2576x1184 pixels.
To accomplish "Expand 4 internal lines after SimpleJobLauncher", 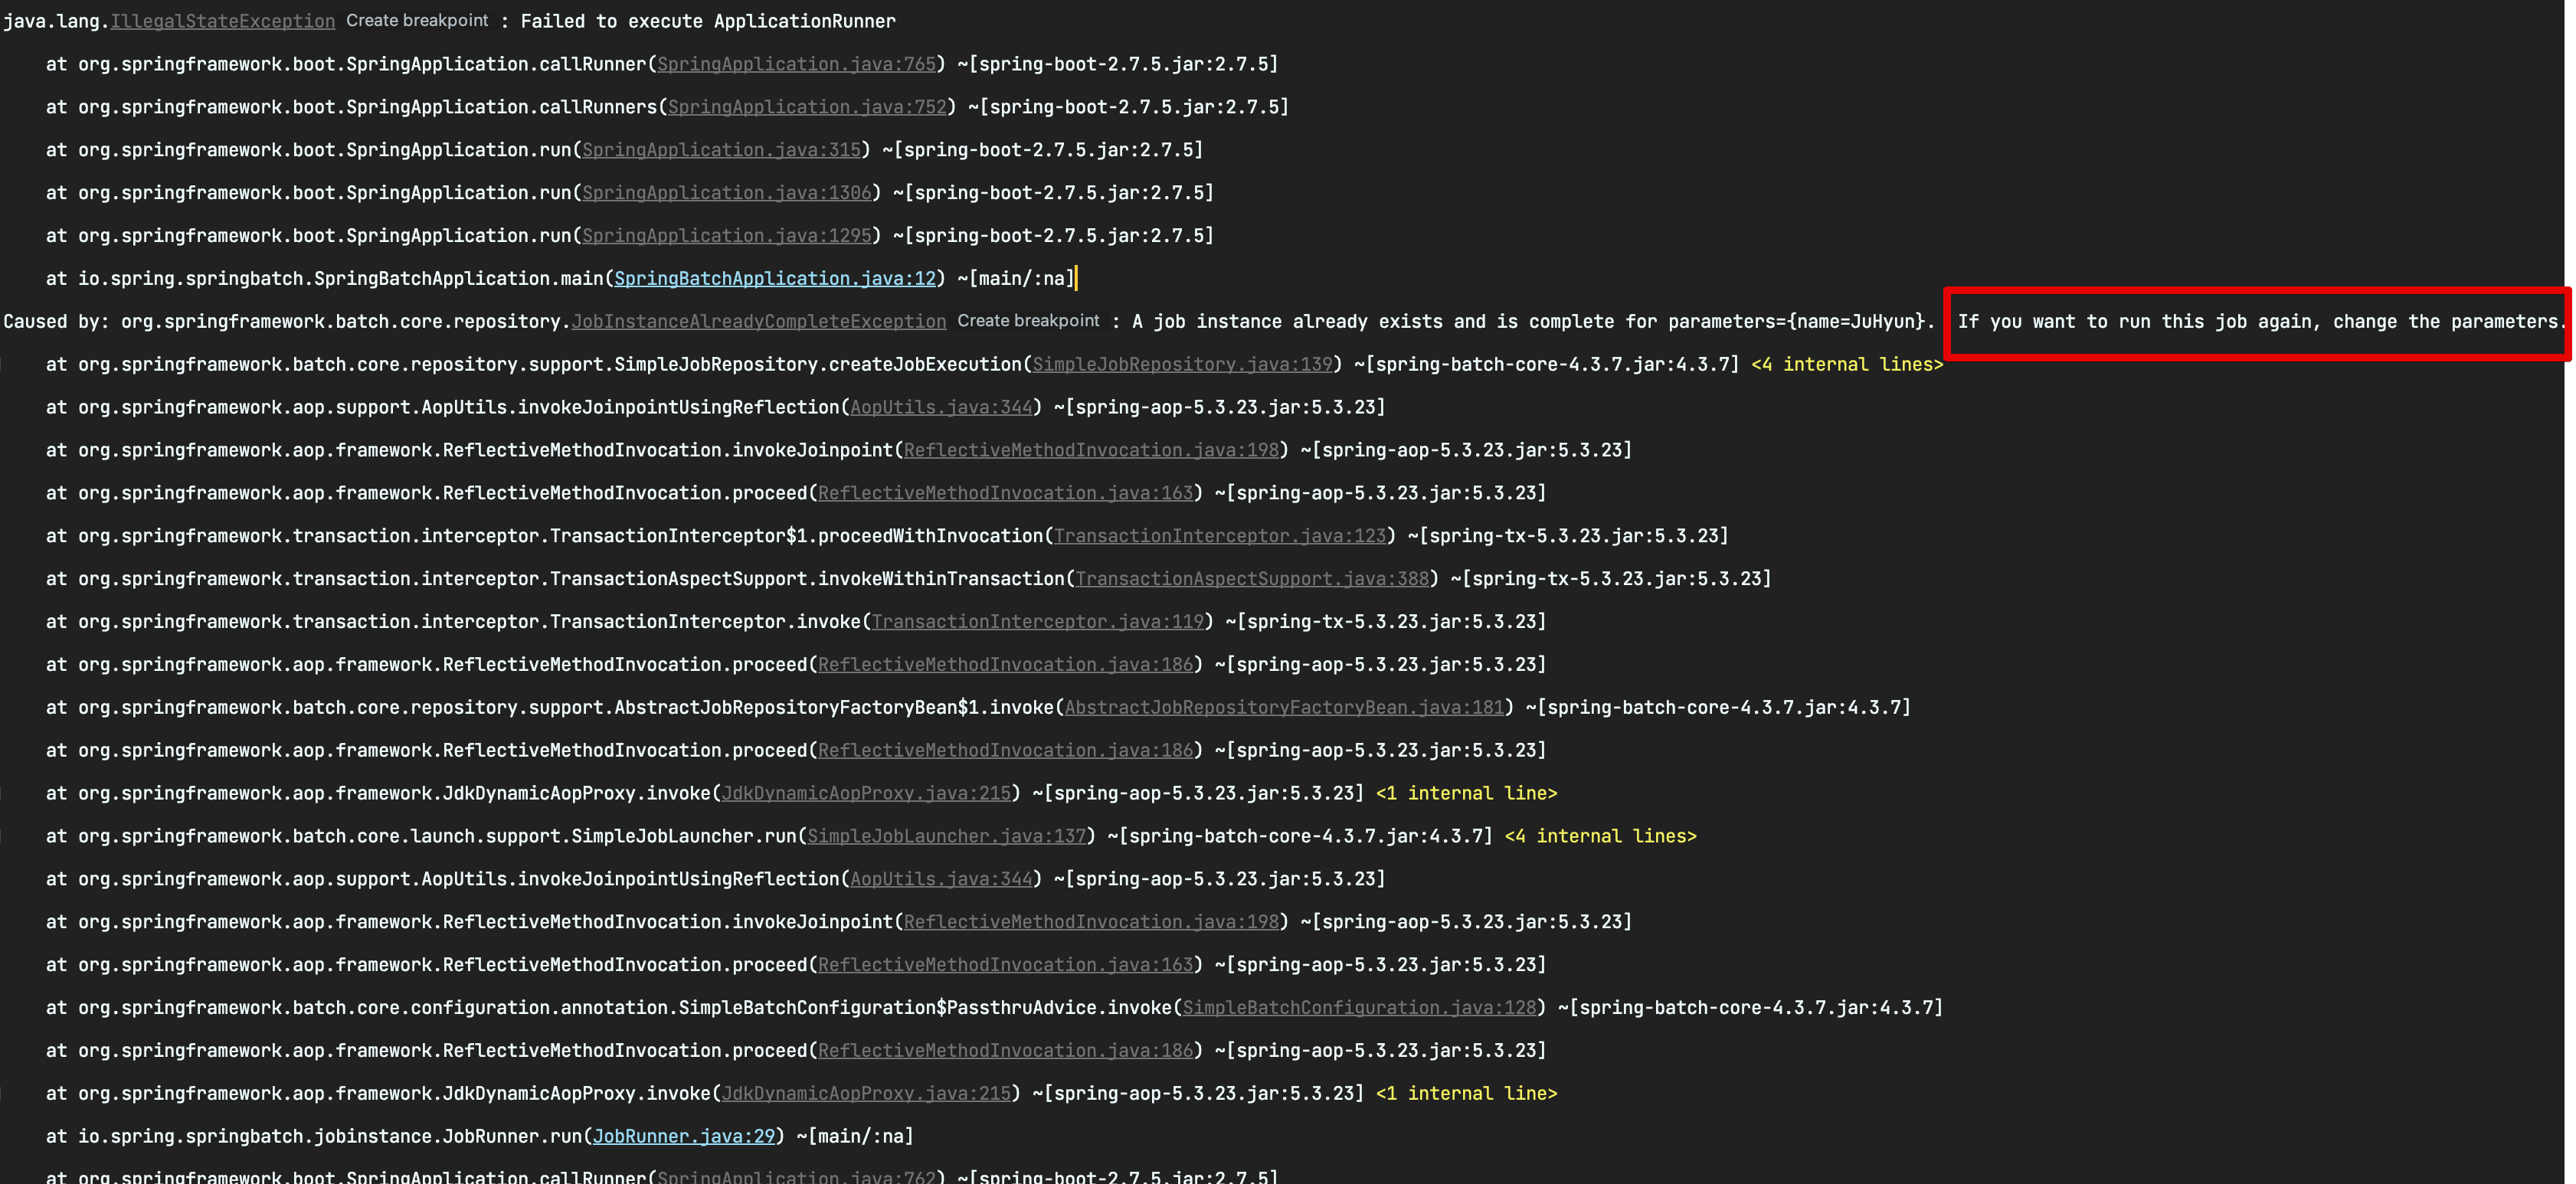I will point(1601,836).
